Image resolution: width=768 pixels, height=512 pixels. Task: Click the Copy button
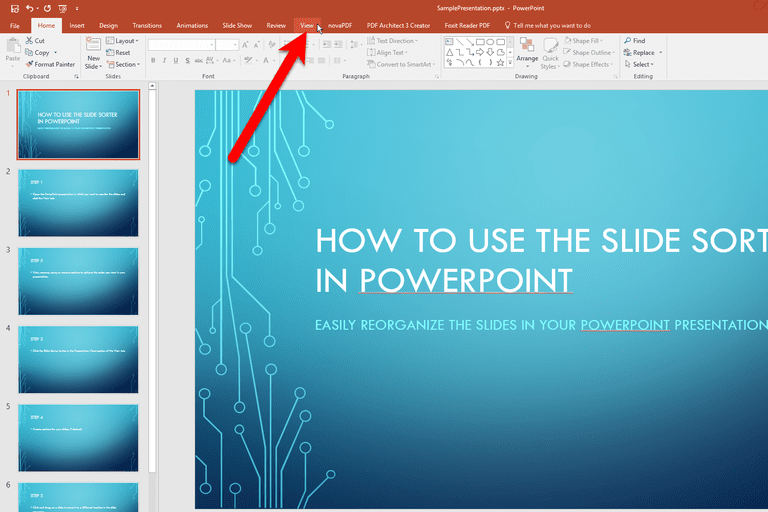[38, 52]
